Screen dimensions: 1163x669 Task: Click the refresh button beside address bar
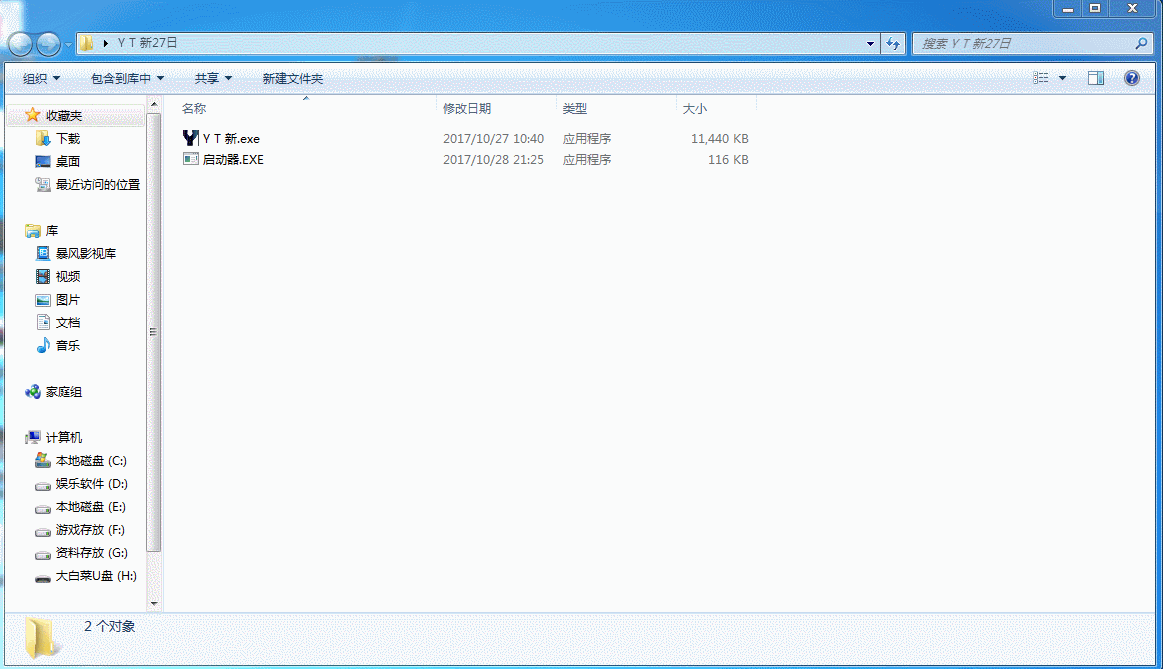(894, 44)
